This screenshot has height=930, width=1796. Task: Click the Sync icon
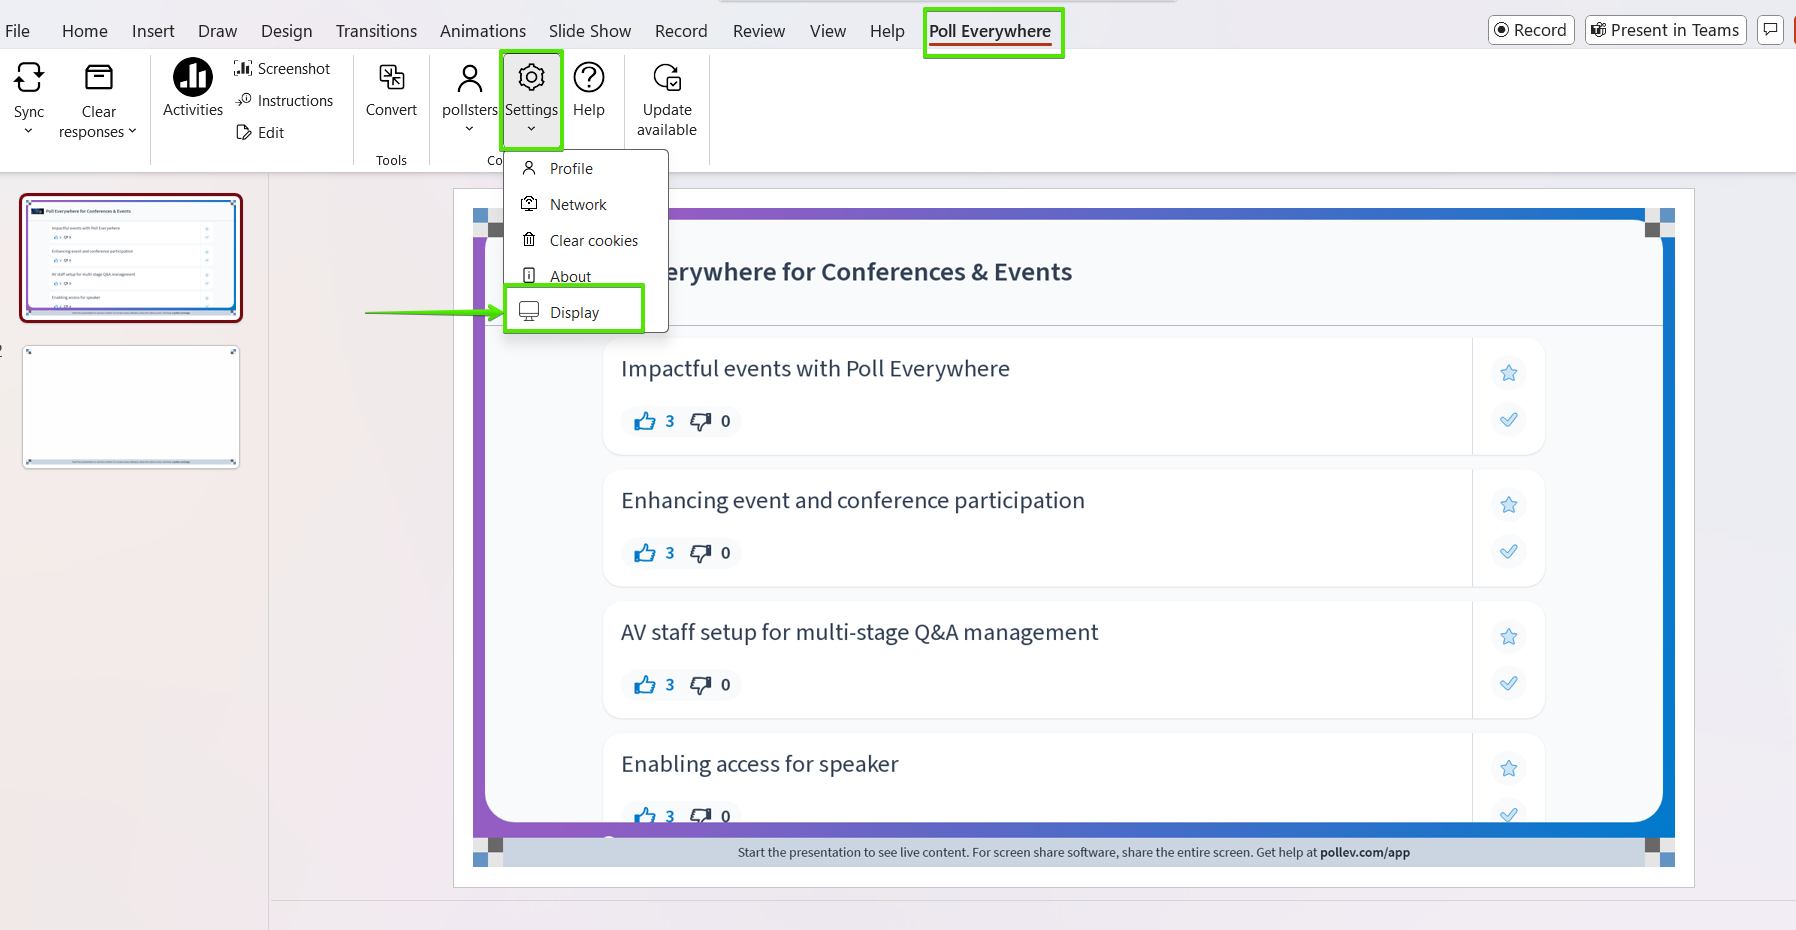pos(29,77)
